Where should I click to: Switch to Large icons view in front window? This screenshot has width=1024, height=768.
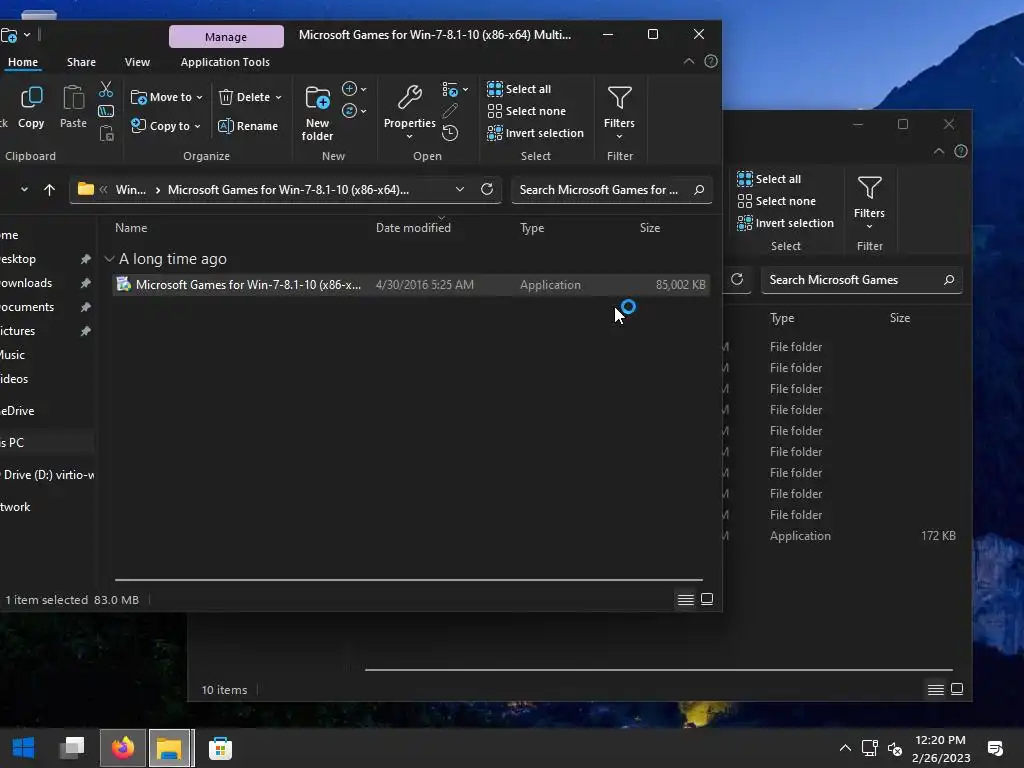tap(707, 600)
